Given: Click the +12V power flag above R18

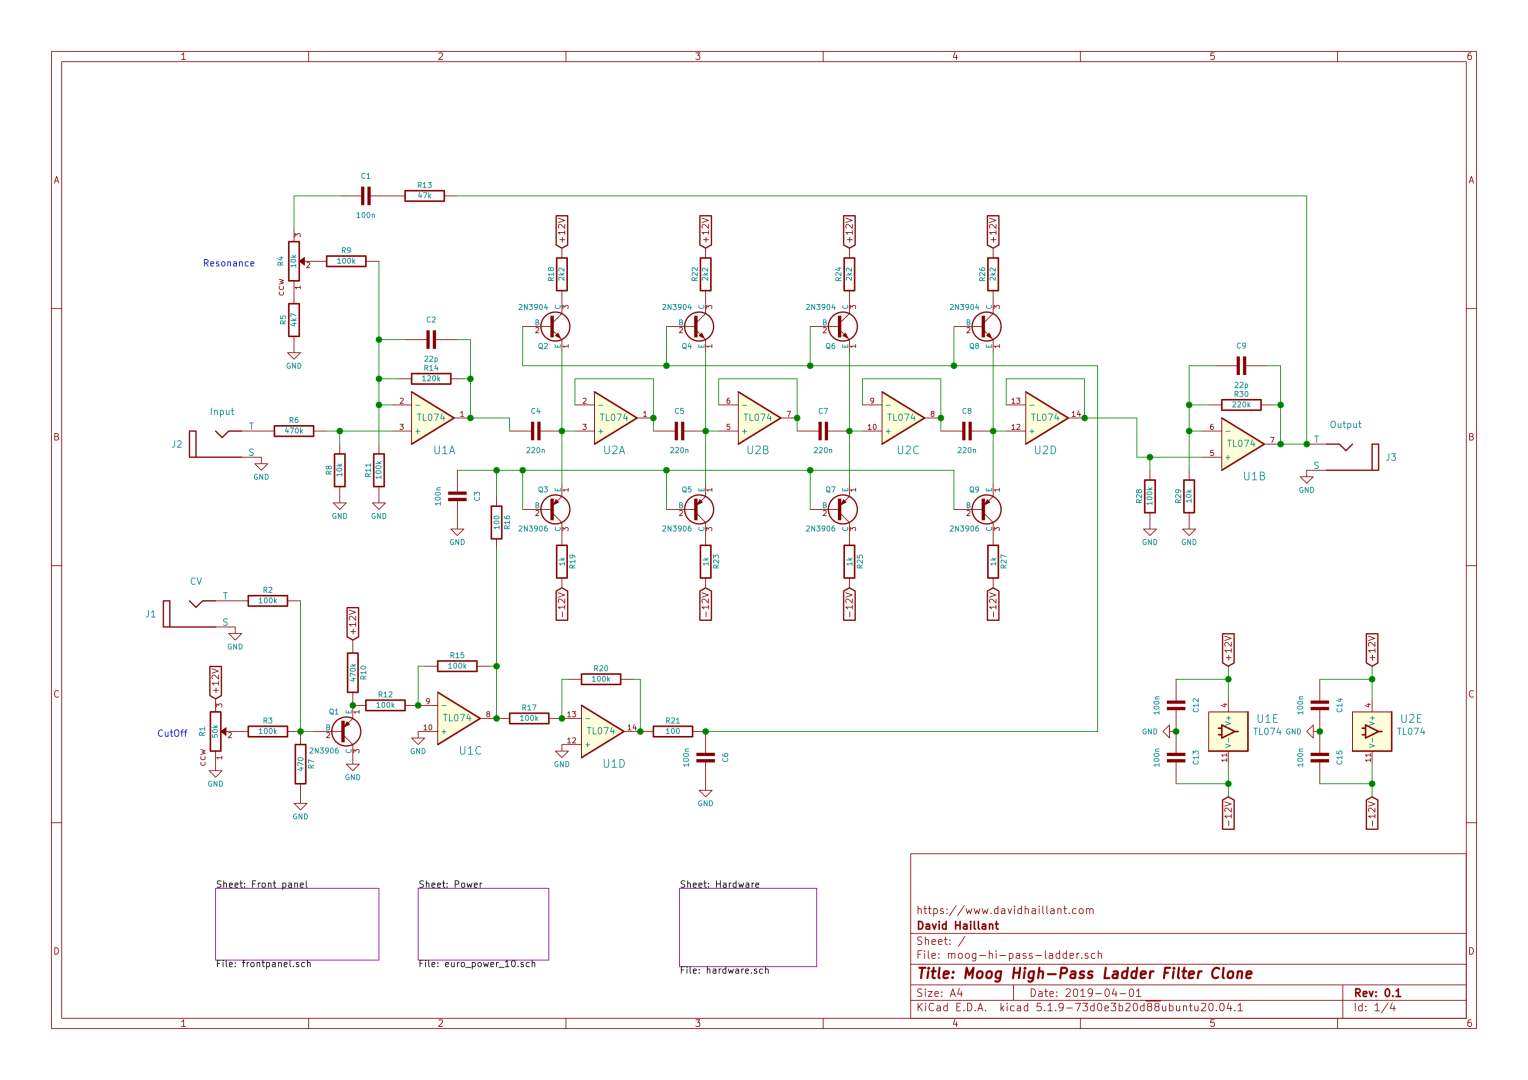Looking at the screenshot, I should point(562,231).
